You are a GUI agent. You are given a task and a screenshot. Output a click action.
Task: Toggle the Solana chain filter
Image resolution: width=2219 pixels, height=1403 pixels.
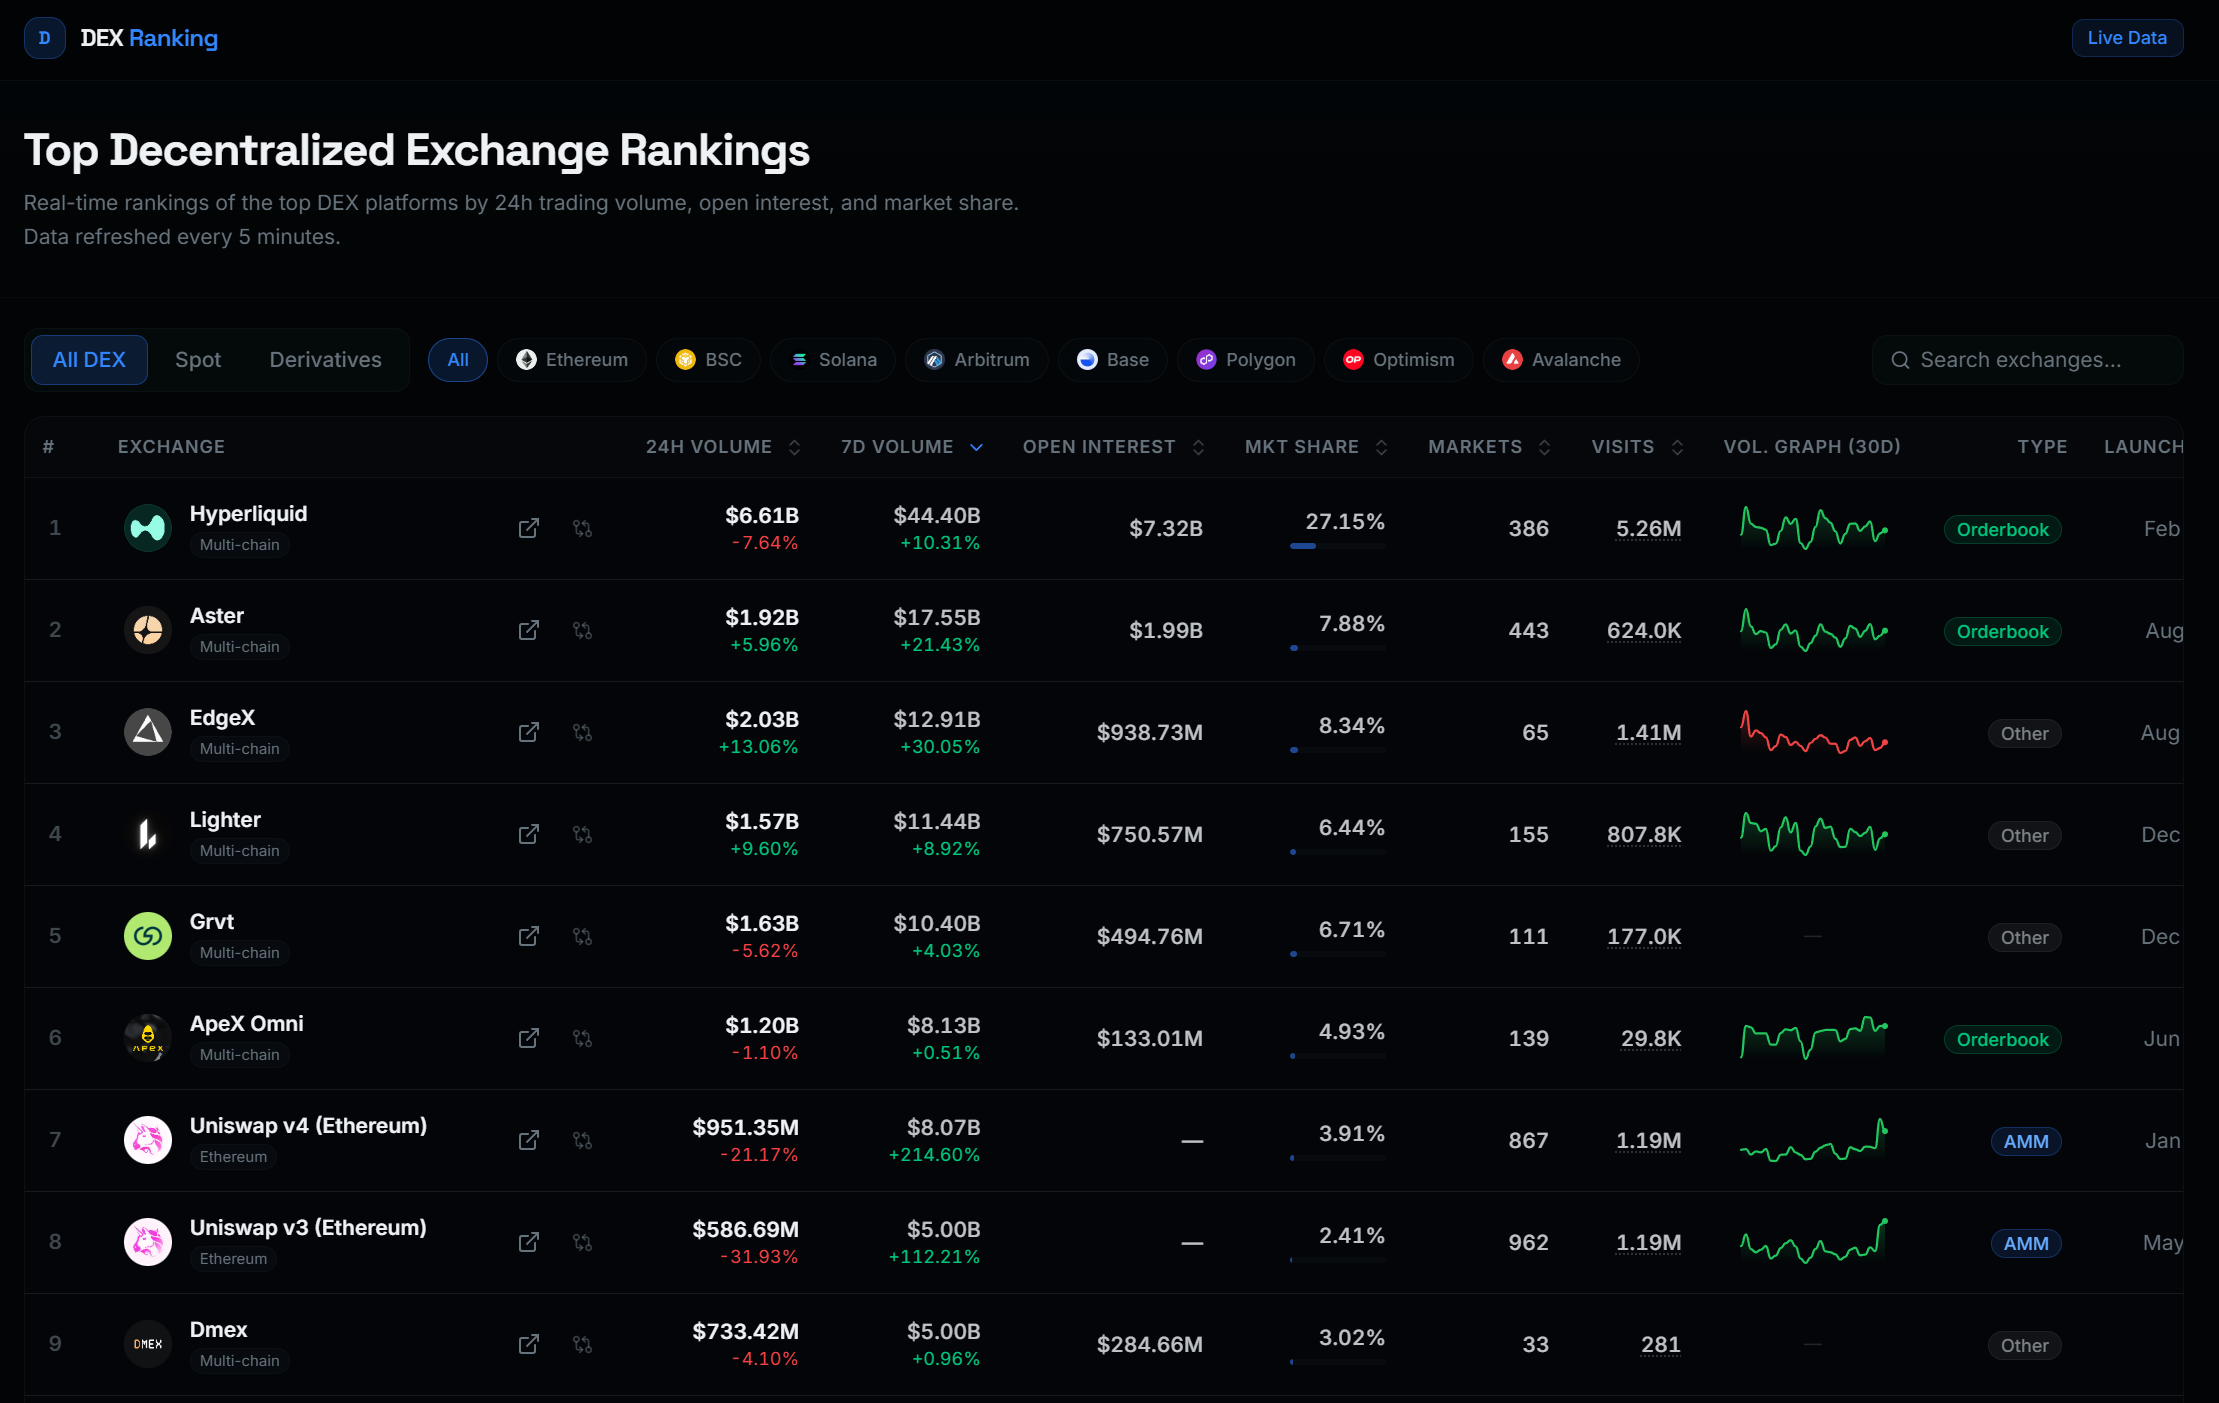click(x=833, y=360)
